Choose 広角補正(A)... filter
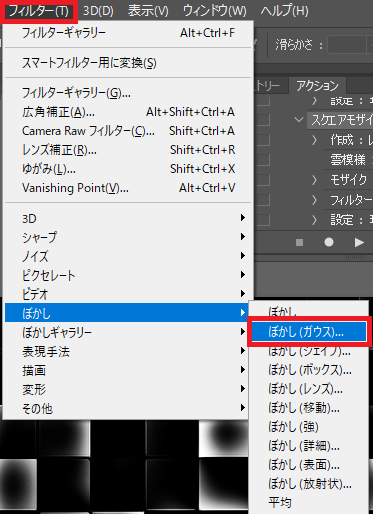 tap(128, 112)
